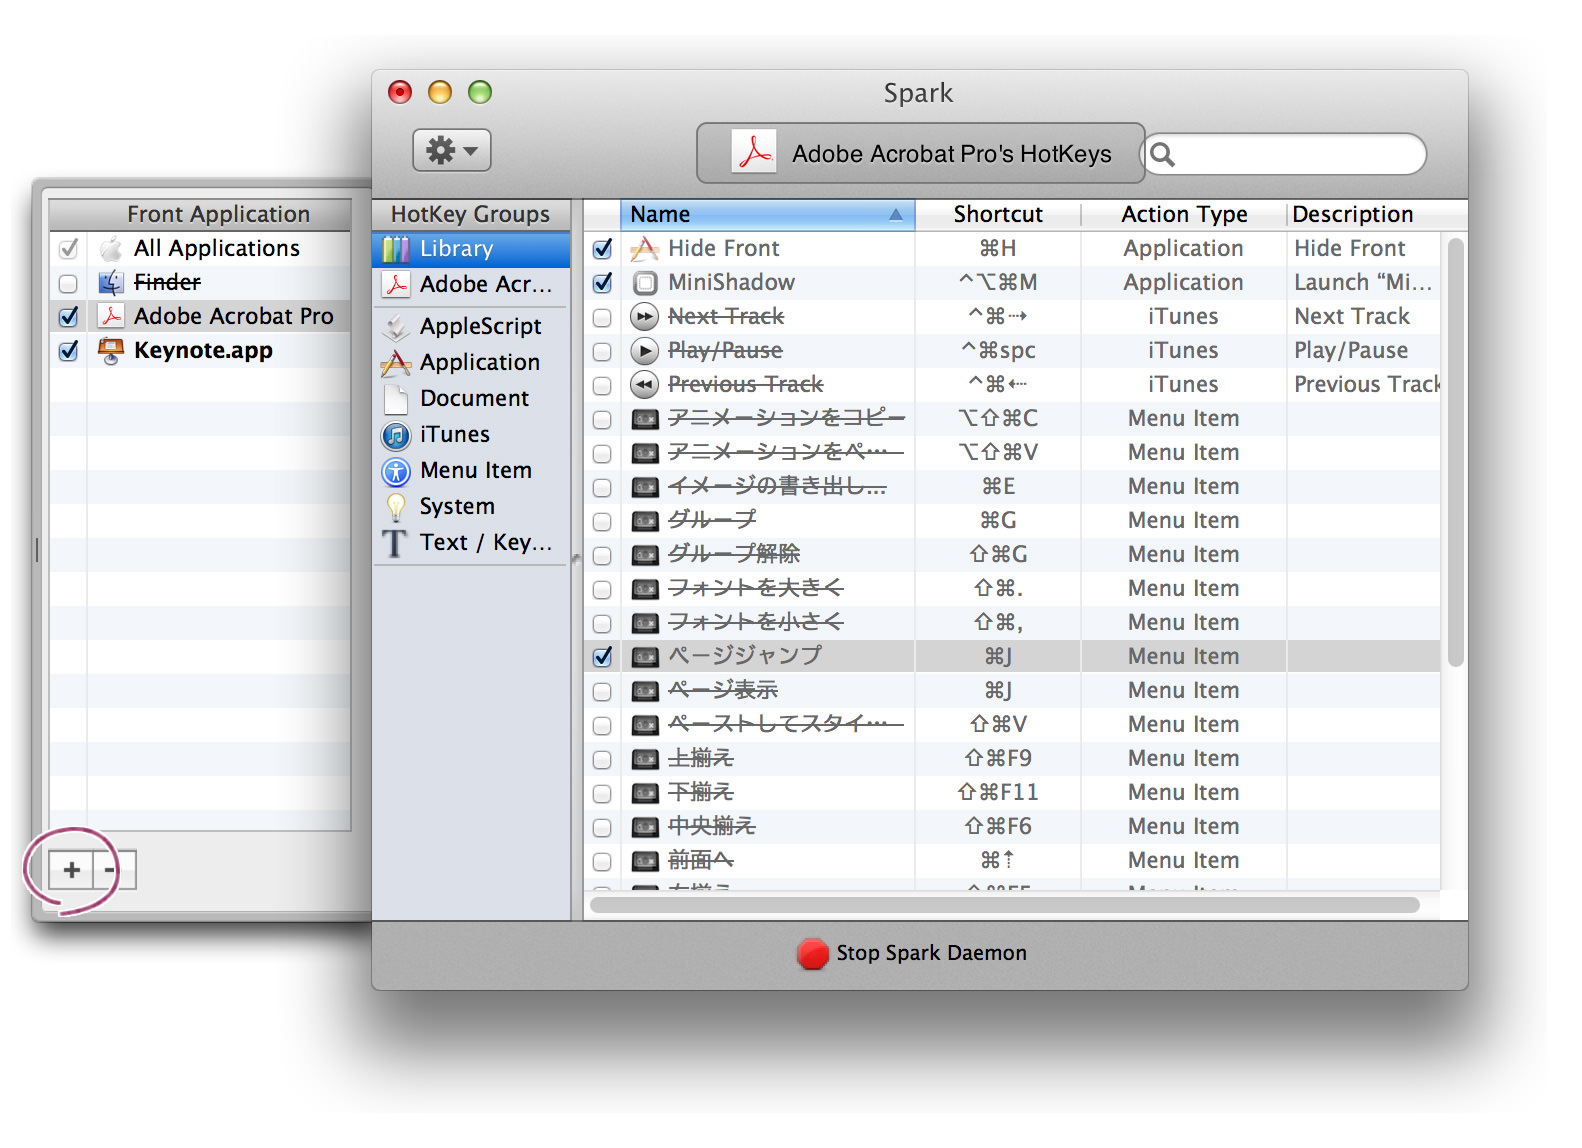The height and width of the screenshot is (1148, 1582).
Task: Click the Hide Front application icon in list
Action: pyautogui.click(x=645, y=249)
